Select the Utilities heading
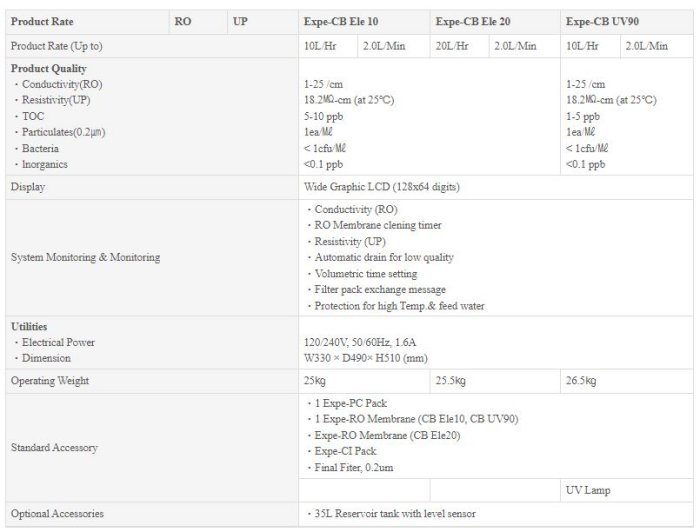The width and height of the screenshot is (700, 532). pos(29,326)
